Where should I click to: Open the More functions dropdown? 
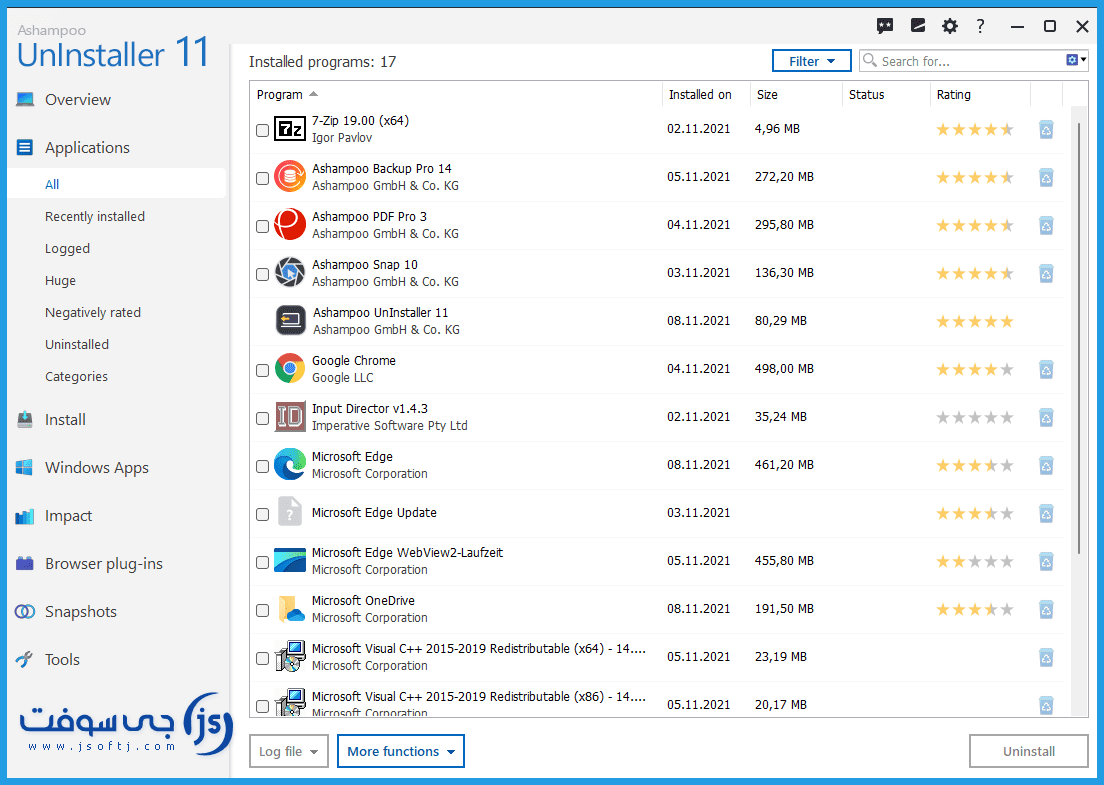(401, 751)
